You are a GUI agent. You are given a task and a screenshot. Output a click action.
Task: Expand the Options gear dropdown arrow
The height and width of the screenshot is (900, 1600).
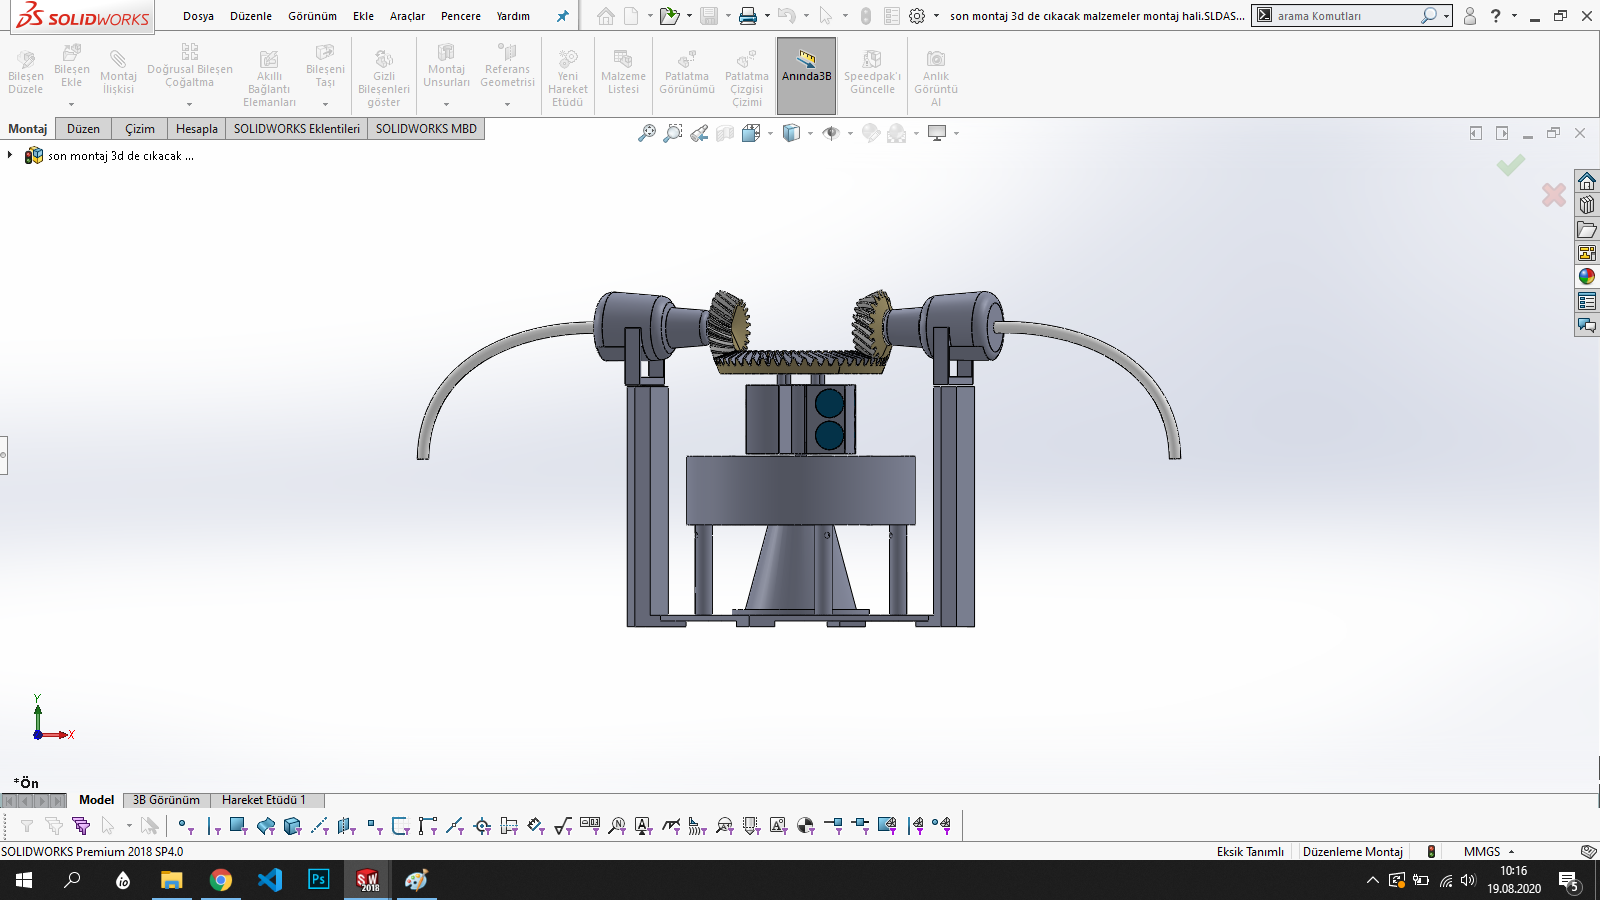(936, 16)
